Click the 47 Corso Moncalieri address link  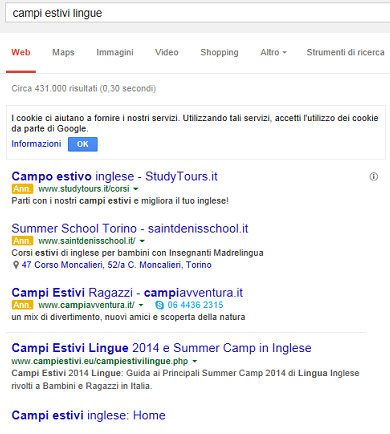[116, 265]
